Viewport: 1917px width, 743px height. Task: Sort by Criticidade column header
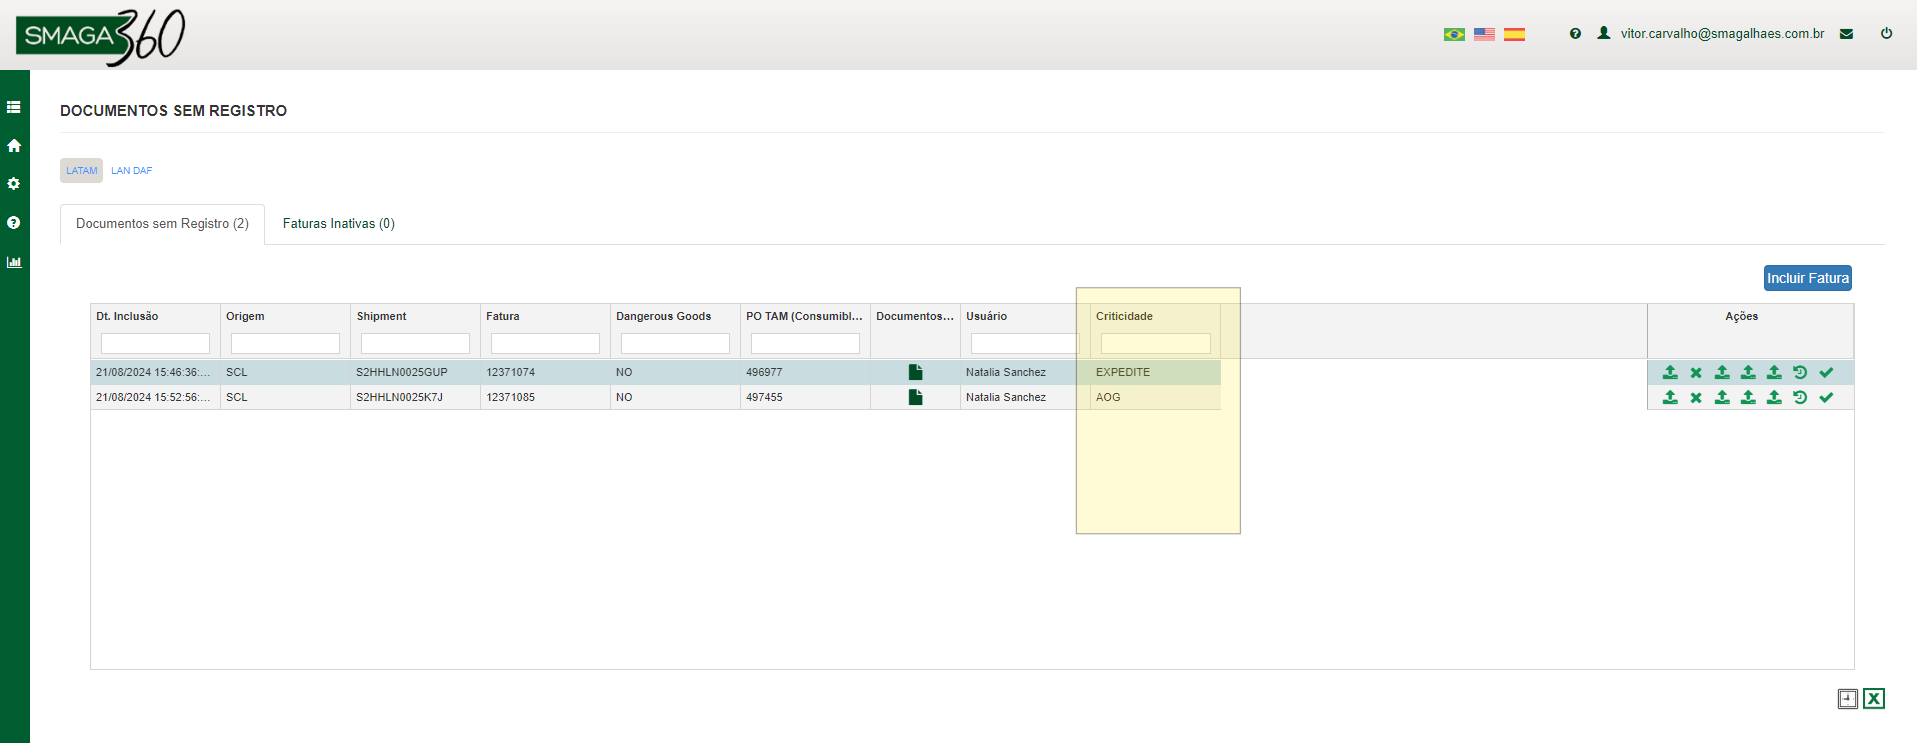click(1124, 316)
